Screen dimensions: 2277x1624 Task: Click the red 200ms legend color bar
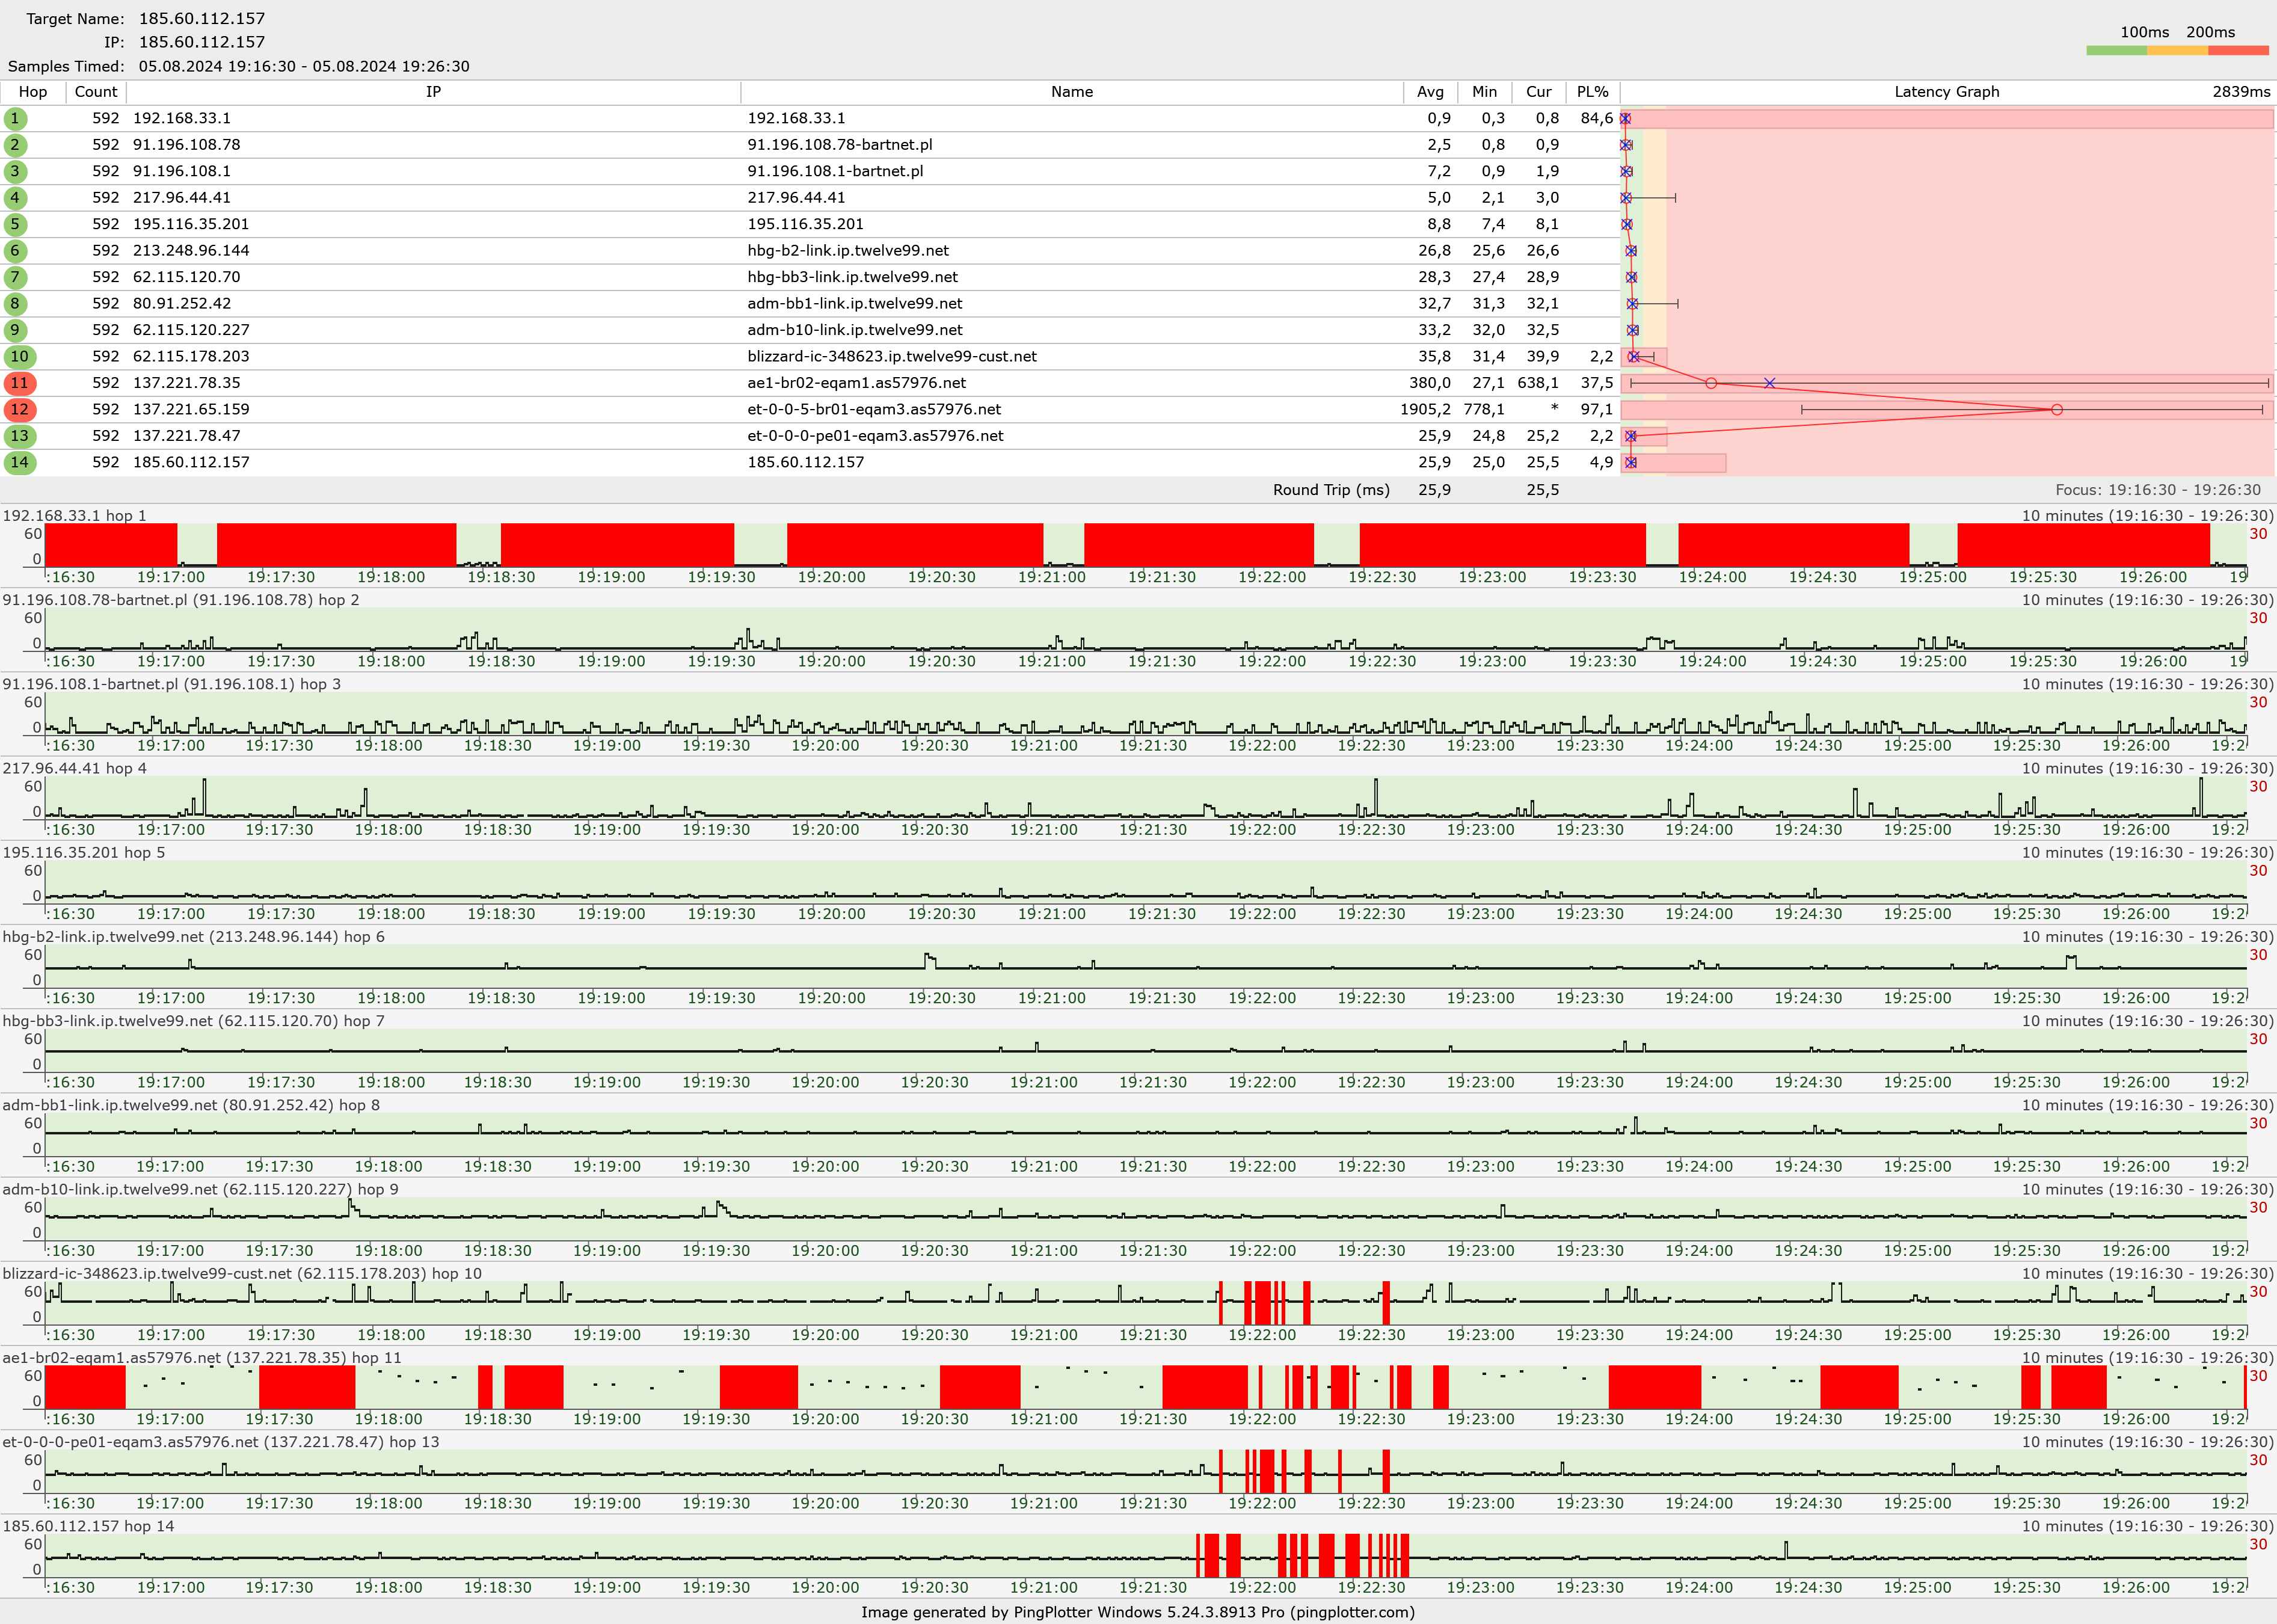tap(2238, 50)
